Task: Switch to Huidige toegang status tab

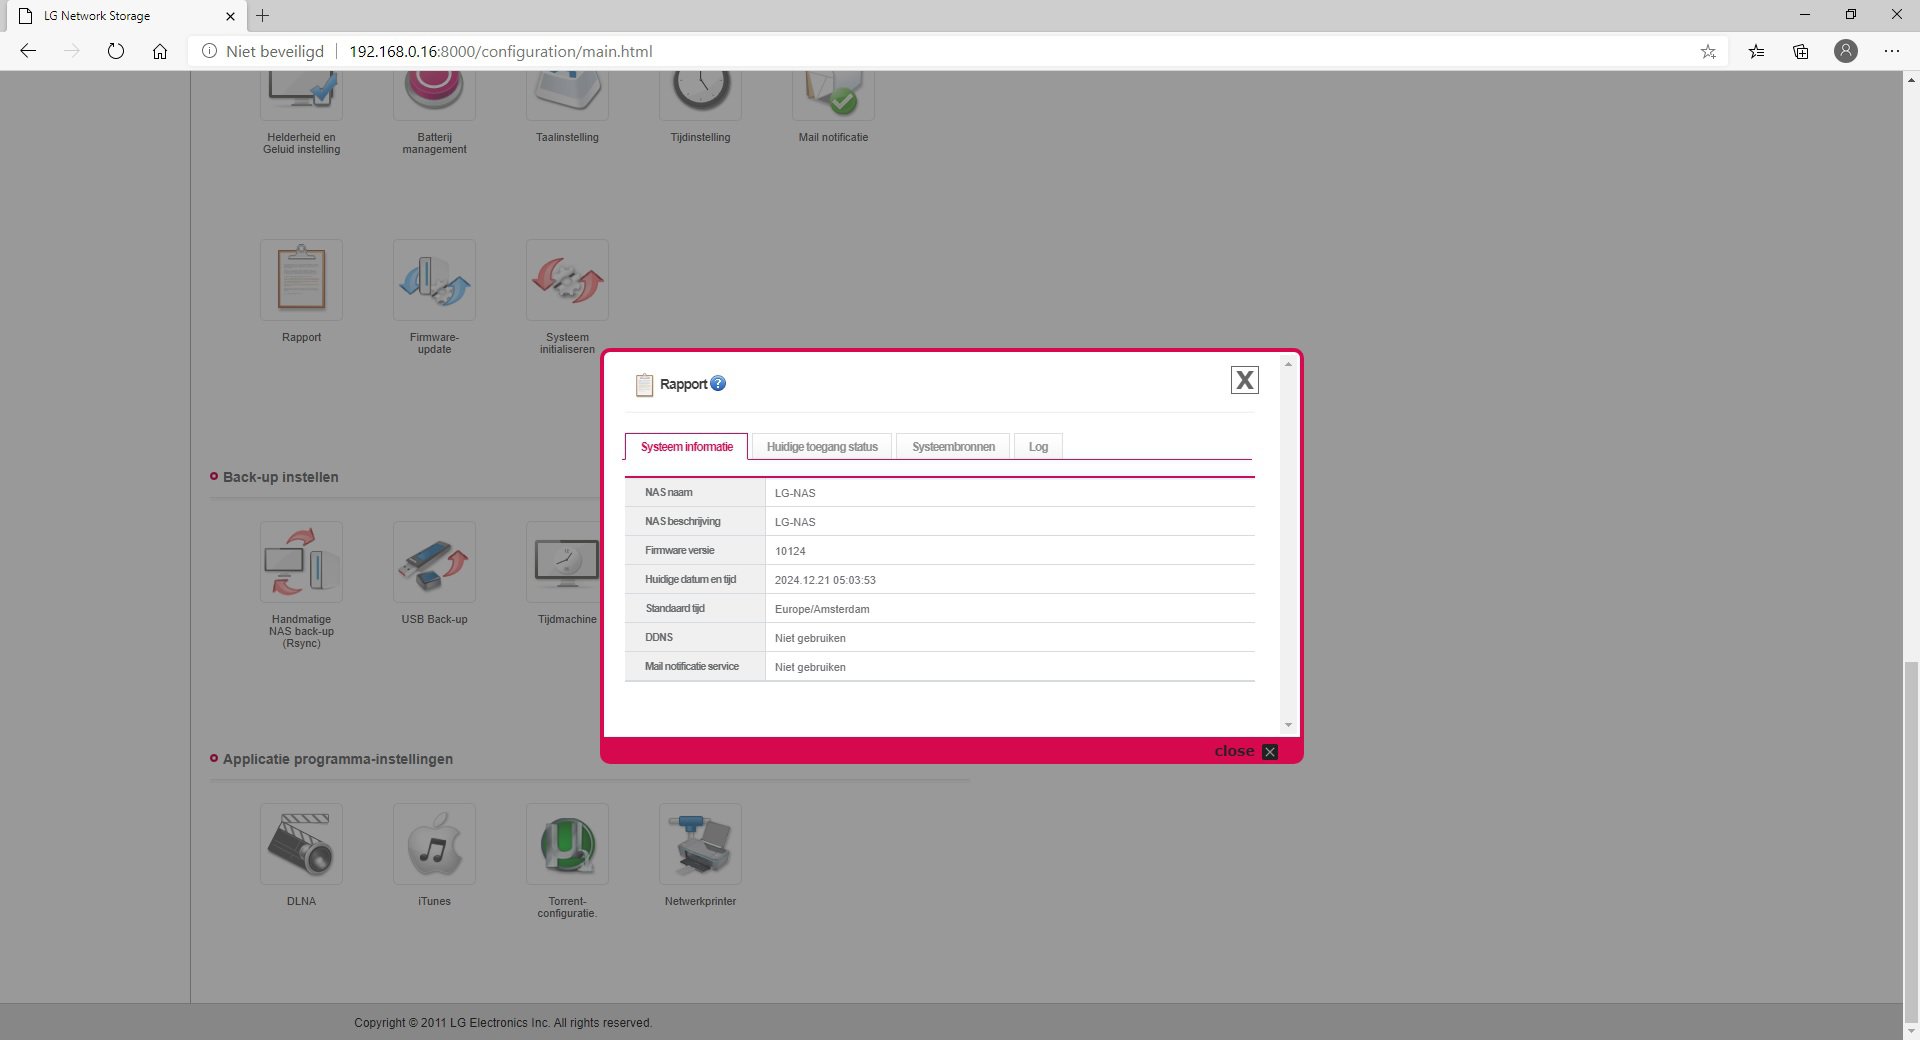Action: pyautogui.click(x=822, y=446)
